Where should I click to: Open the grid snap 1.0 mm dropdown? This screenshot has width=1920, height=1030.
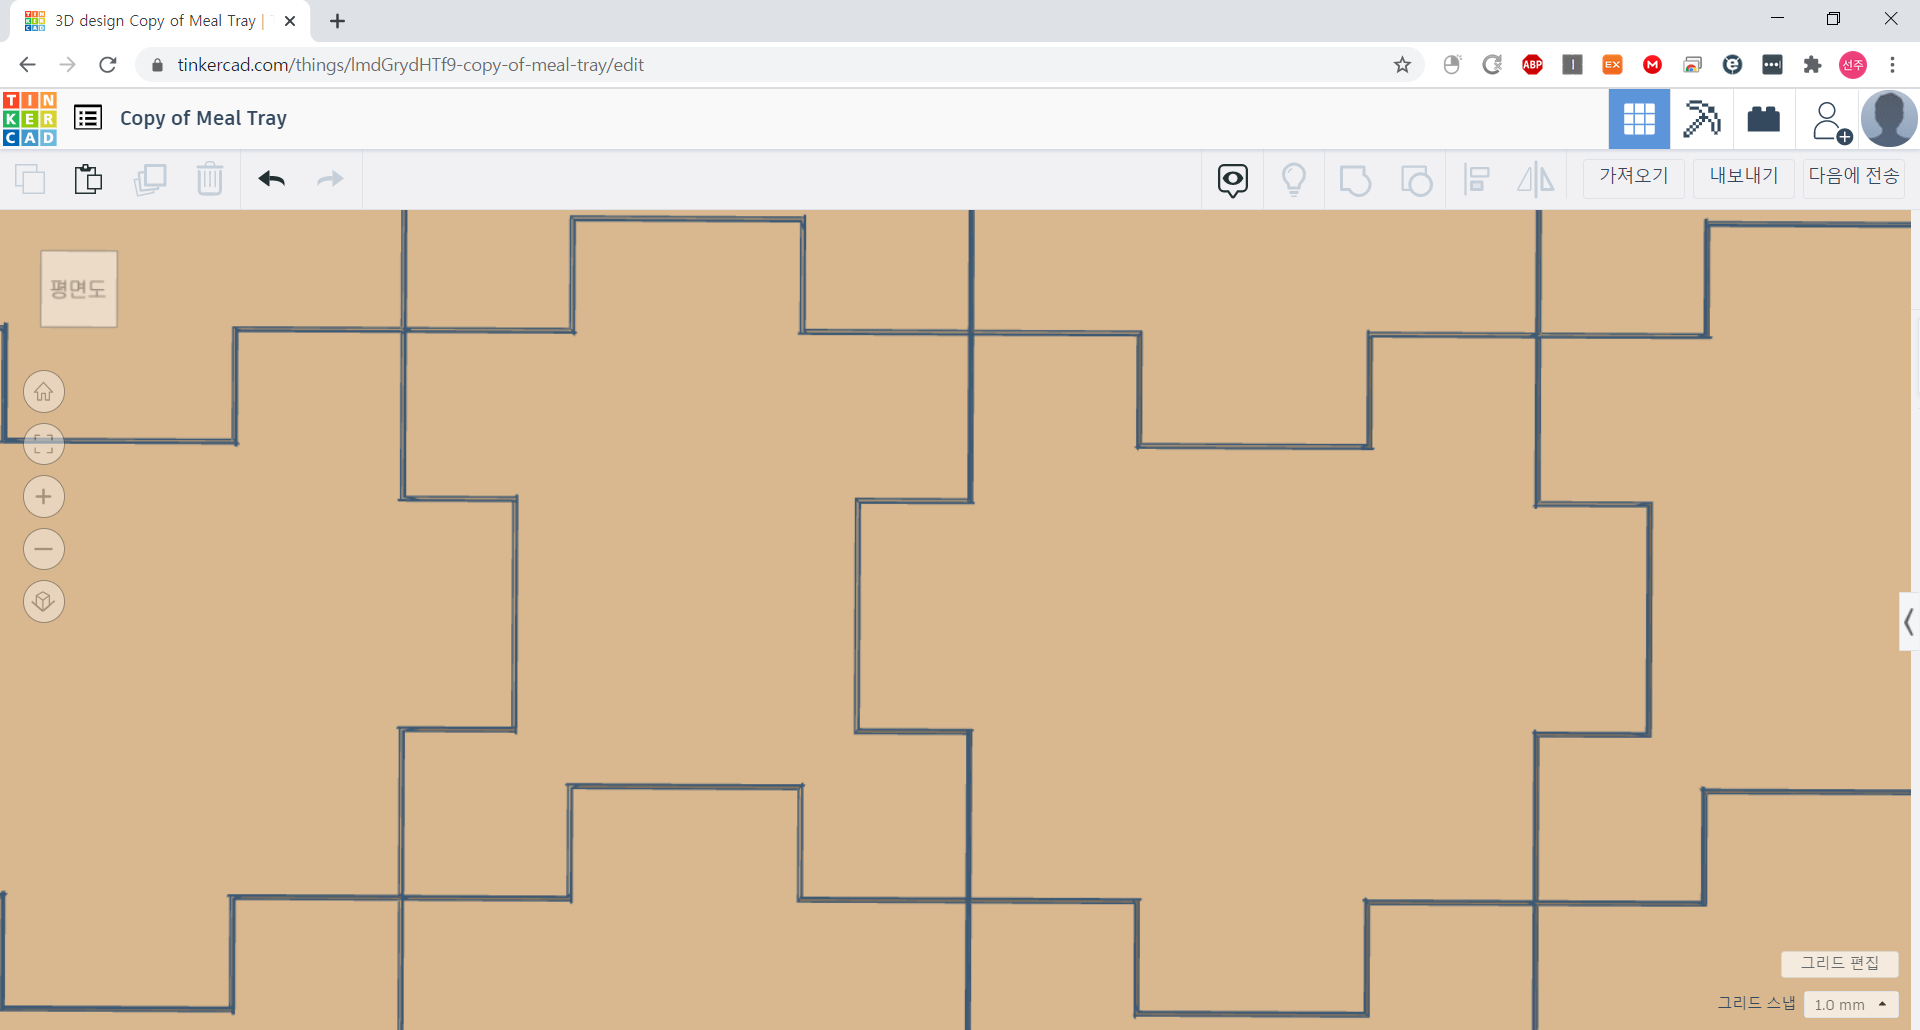point(1850,1004)
